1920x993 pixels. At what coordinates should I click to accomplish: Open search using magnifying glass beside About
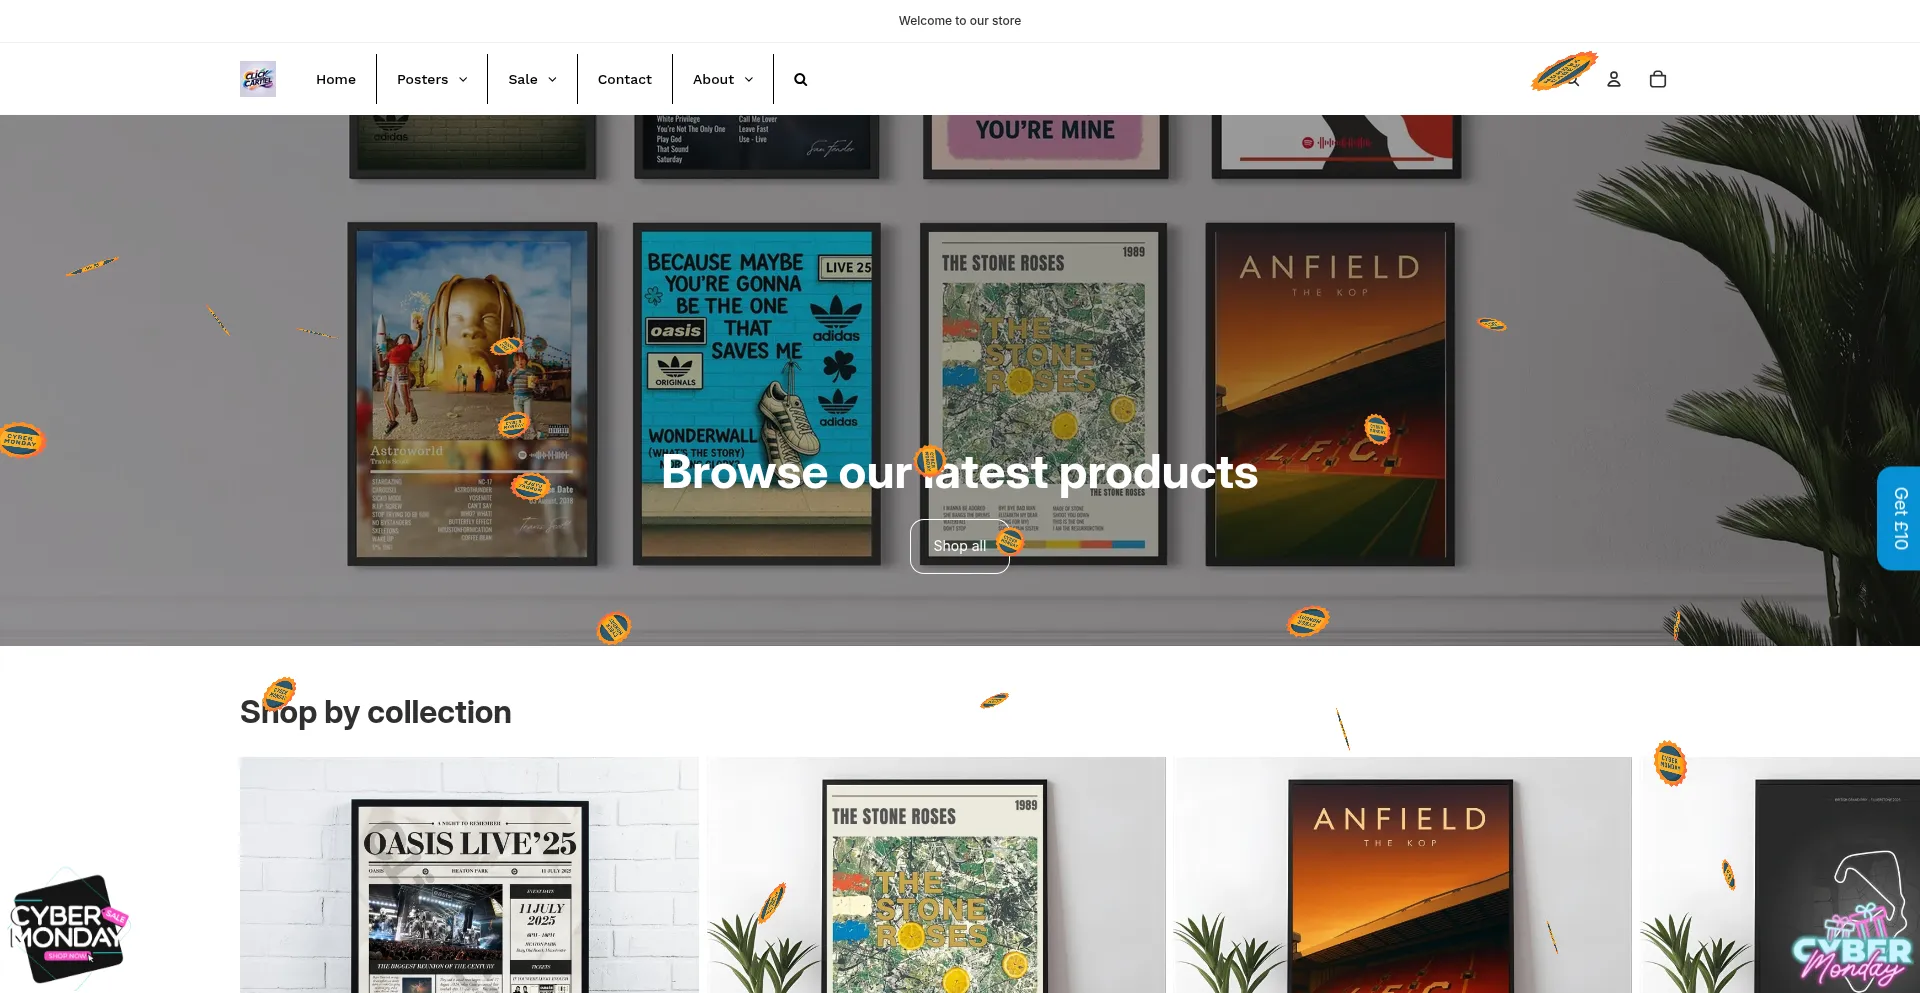click(800, 79)
